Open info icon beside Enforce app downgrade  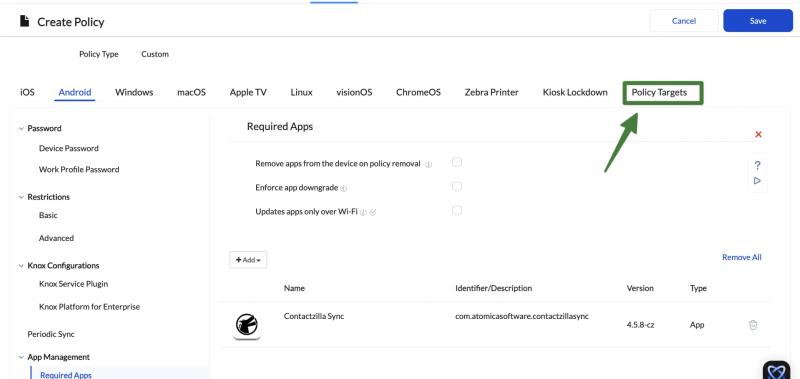(343, 188)
